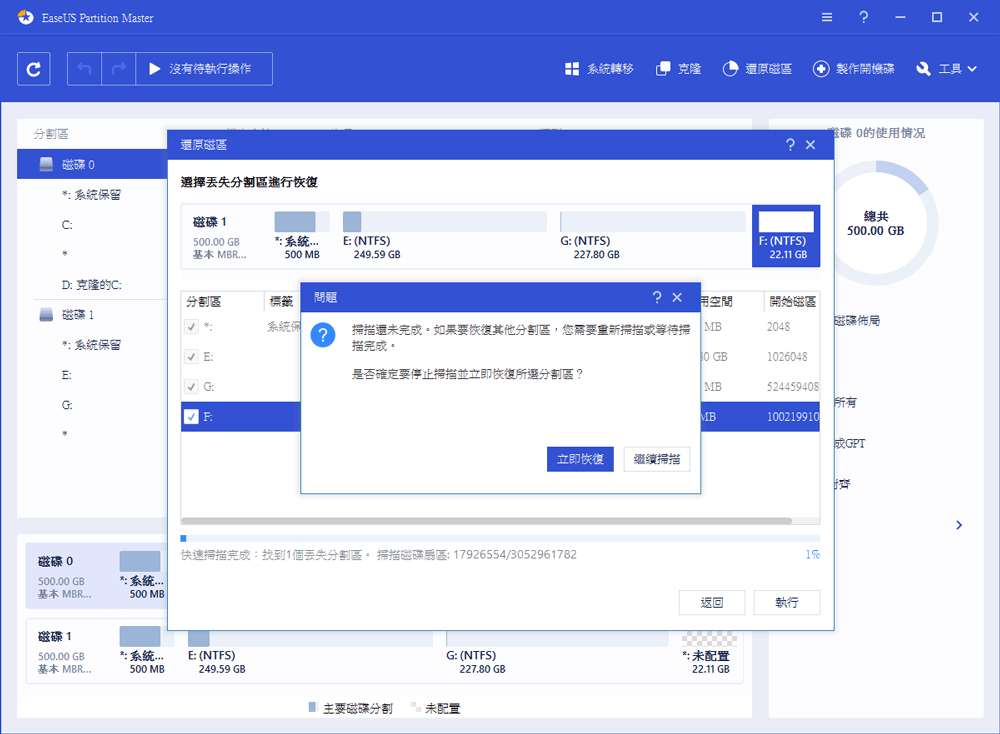The height and width of the screenshot is (734, 1000).
Task: Click 立即恢復 recover now button
Action: click(x=580, y=459)
